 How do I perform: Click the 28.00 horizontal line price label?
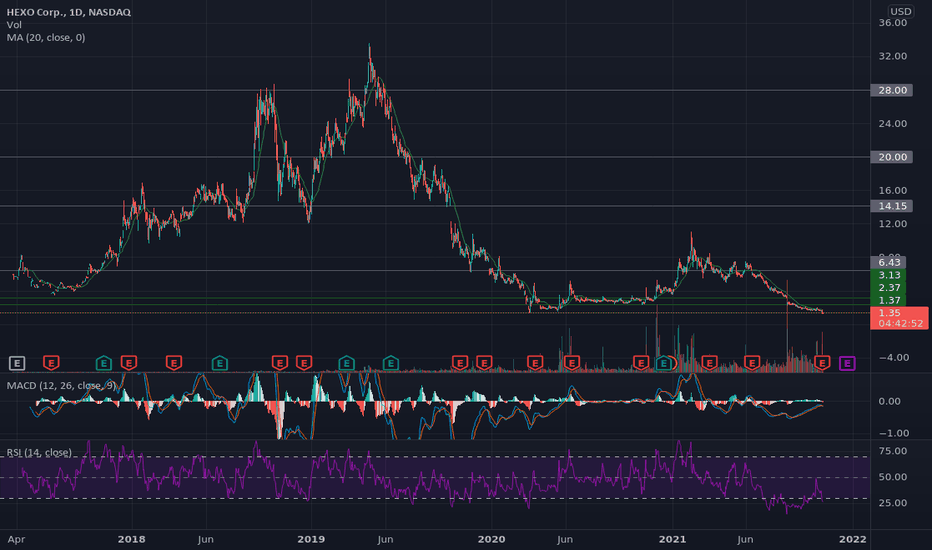click(892, 90)
